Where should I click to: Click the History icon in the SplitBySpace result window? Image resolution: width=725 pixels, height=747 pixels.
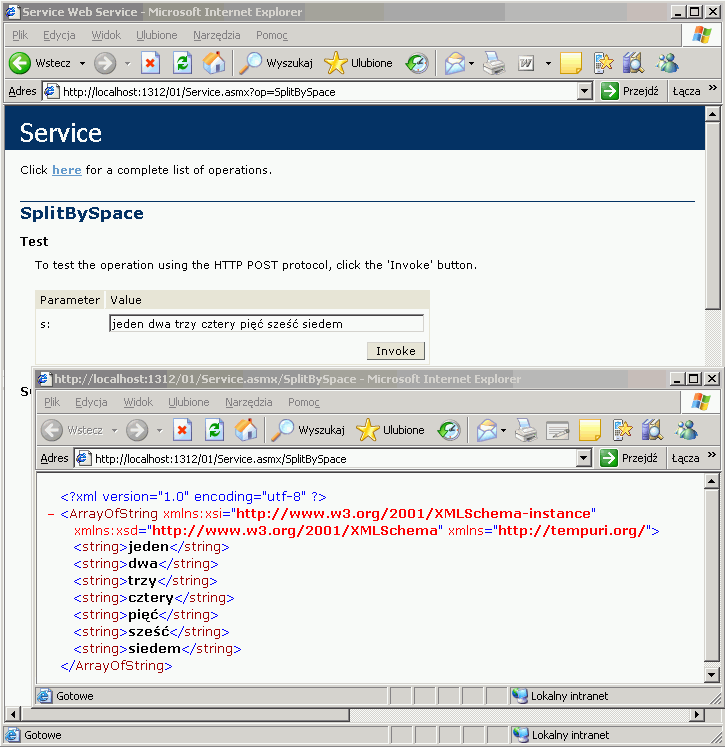[x=449, y=430]
